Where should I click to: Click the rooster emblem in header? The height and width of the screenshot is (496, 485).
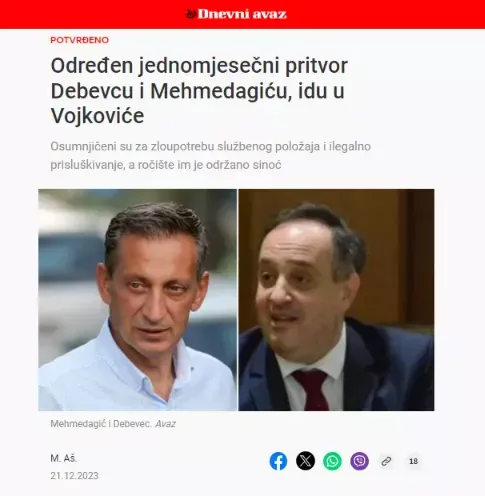(x=191, y=14)
